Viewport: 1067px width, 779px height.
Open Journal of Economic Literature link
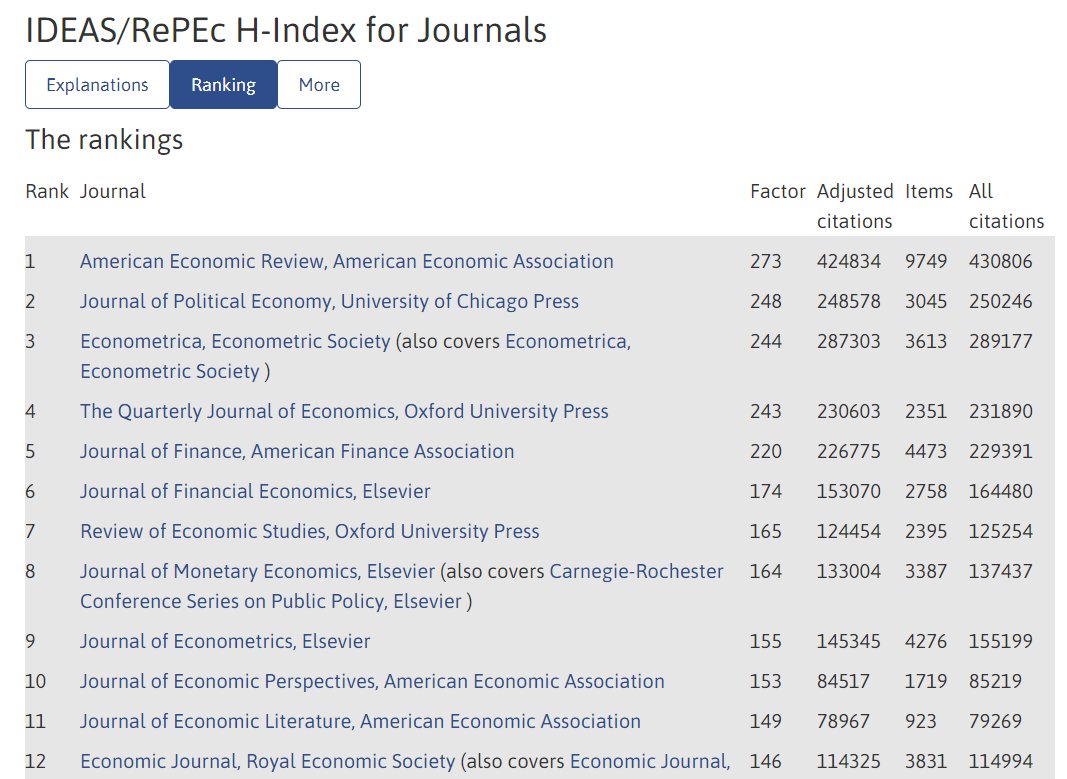[361, 722]
